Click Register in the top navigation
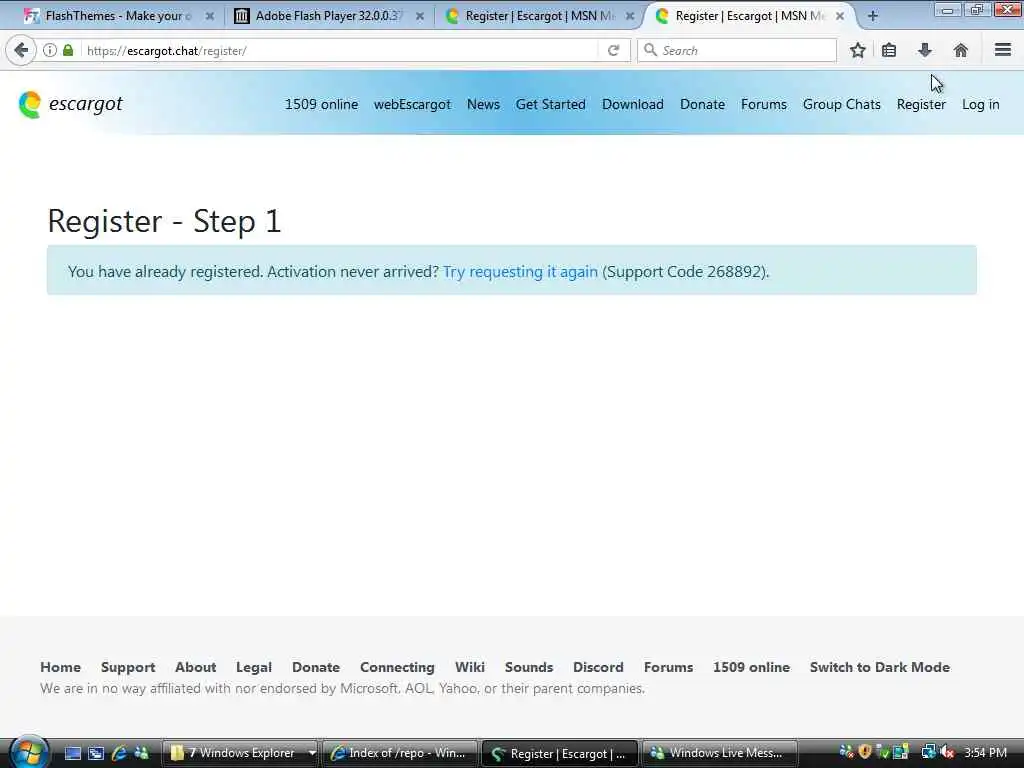Viewport: 1024px width, 768px height. click(x=921, y=104)
